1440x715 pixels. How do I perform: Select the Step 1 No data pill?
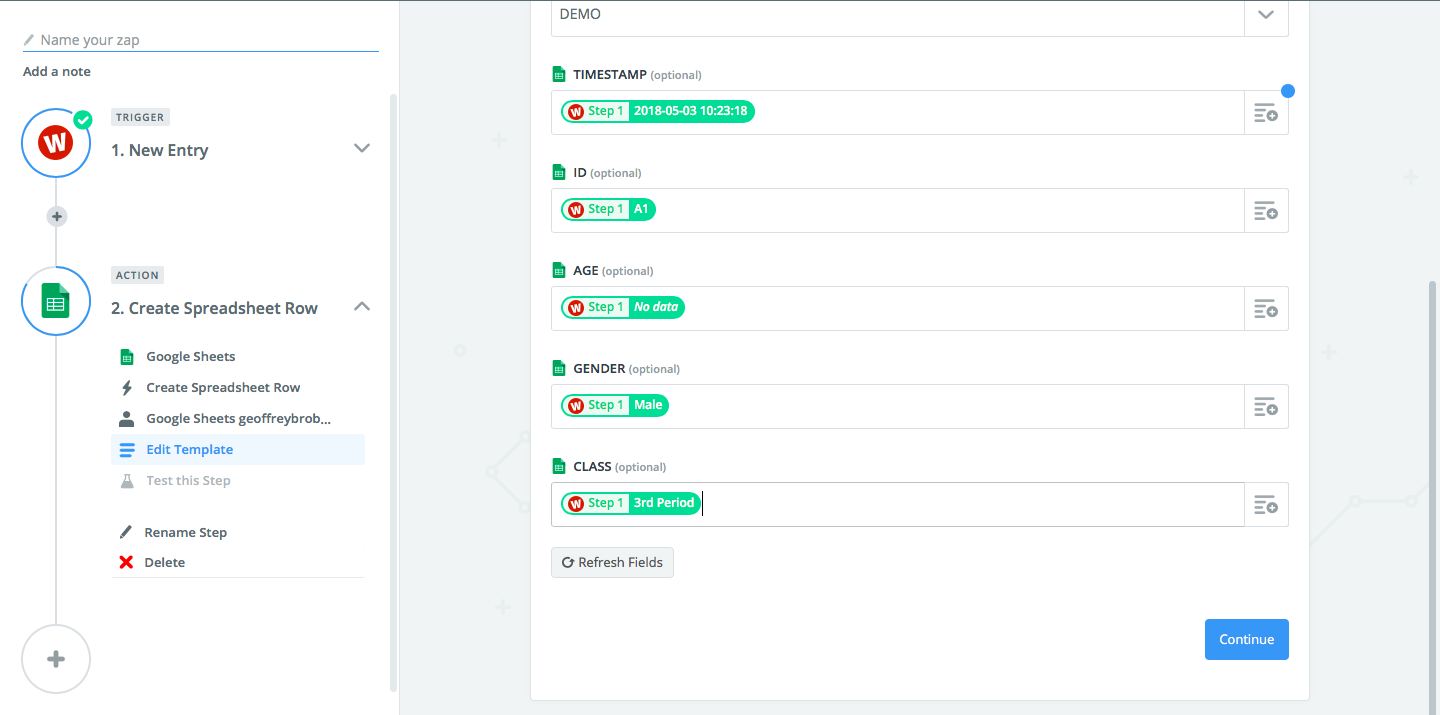pos(623,307)
